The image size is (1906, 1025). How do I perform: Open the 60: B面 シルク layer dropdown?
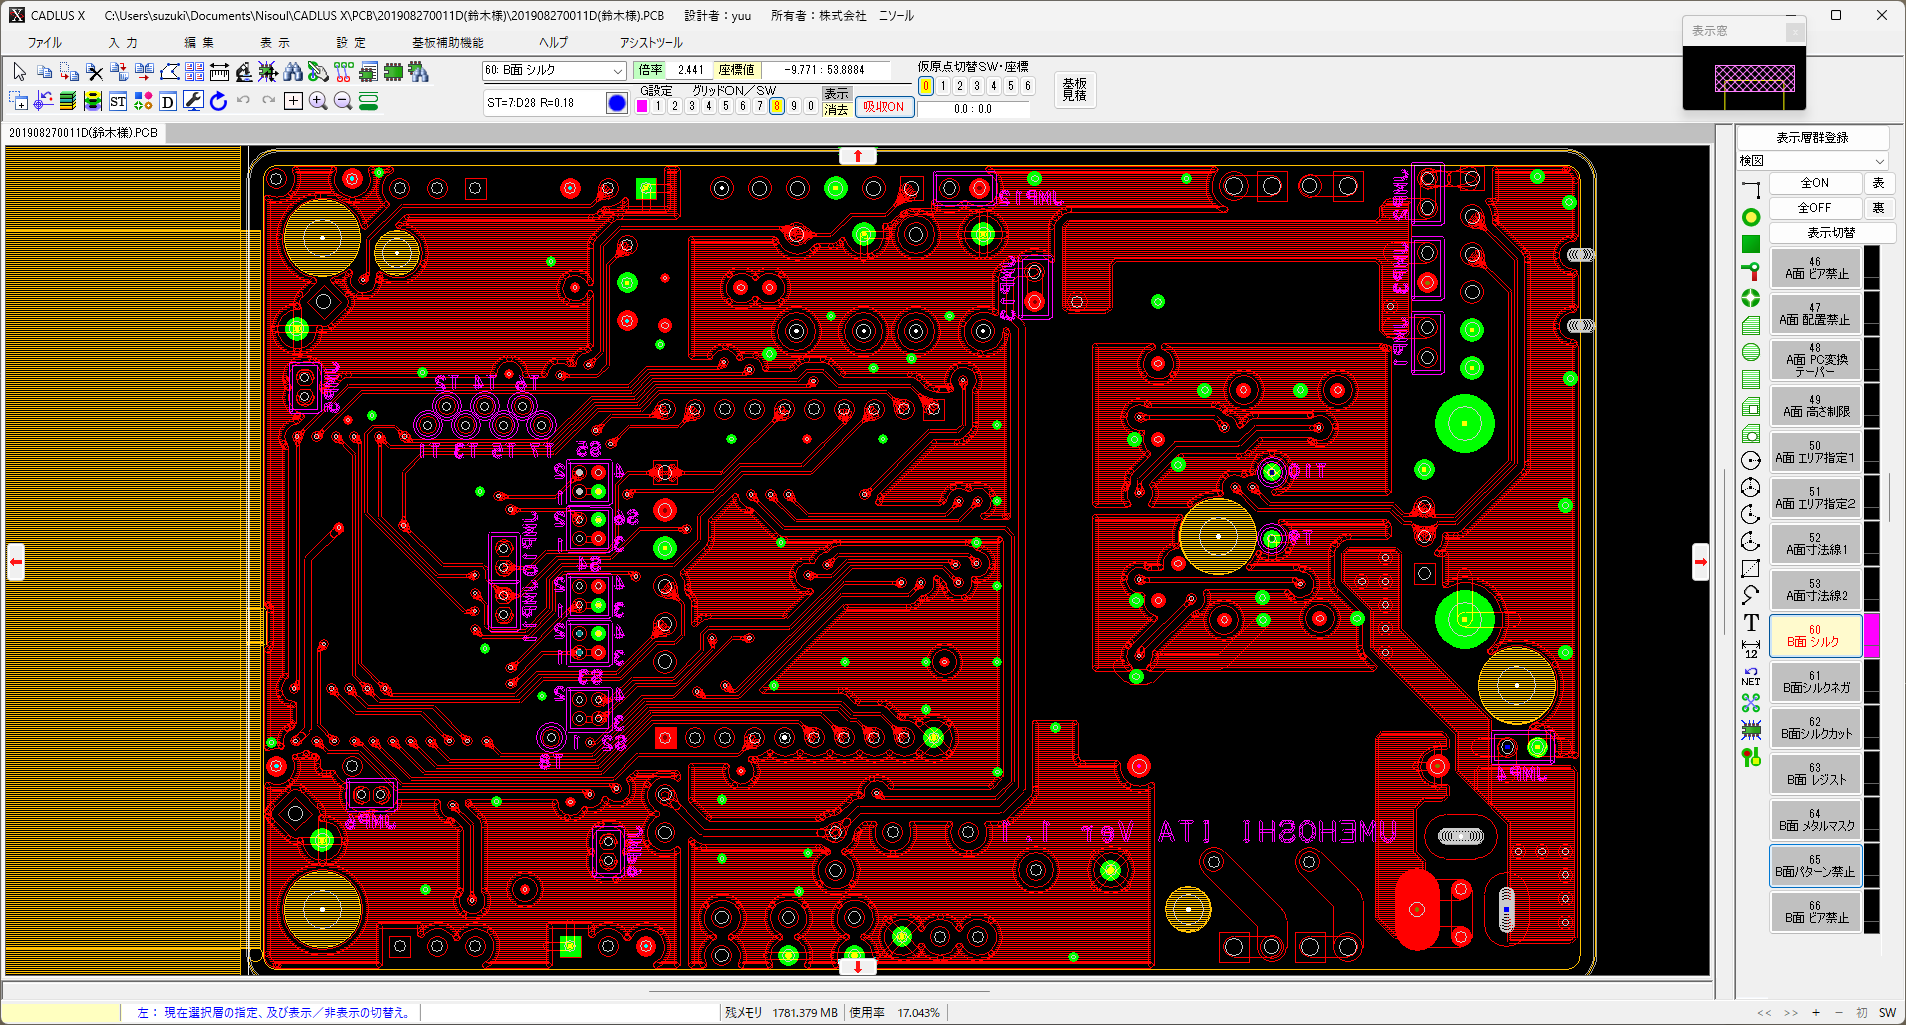click(x=618, y=70)
